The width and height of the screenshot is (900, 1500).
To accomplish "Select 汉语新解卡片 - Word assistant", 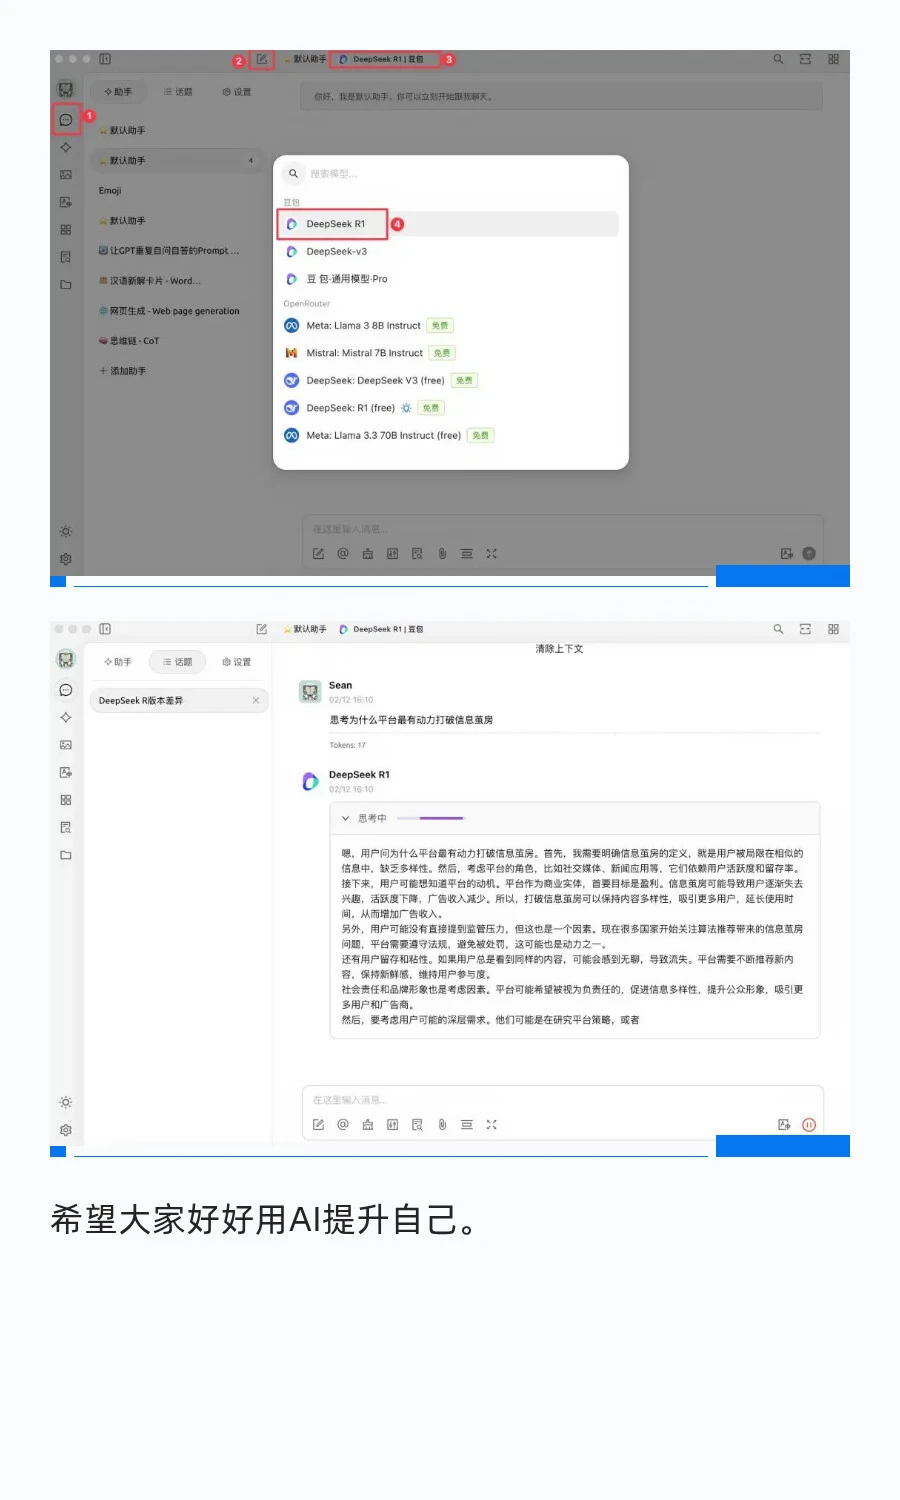I will click(150, 280).
